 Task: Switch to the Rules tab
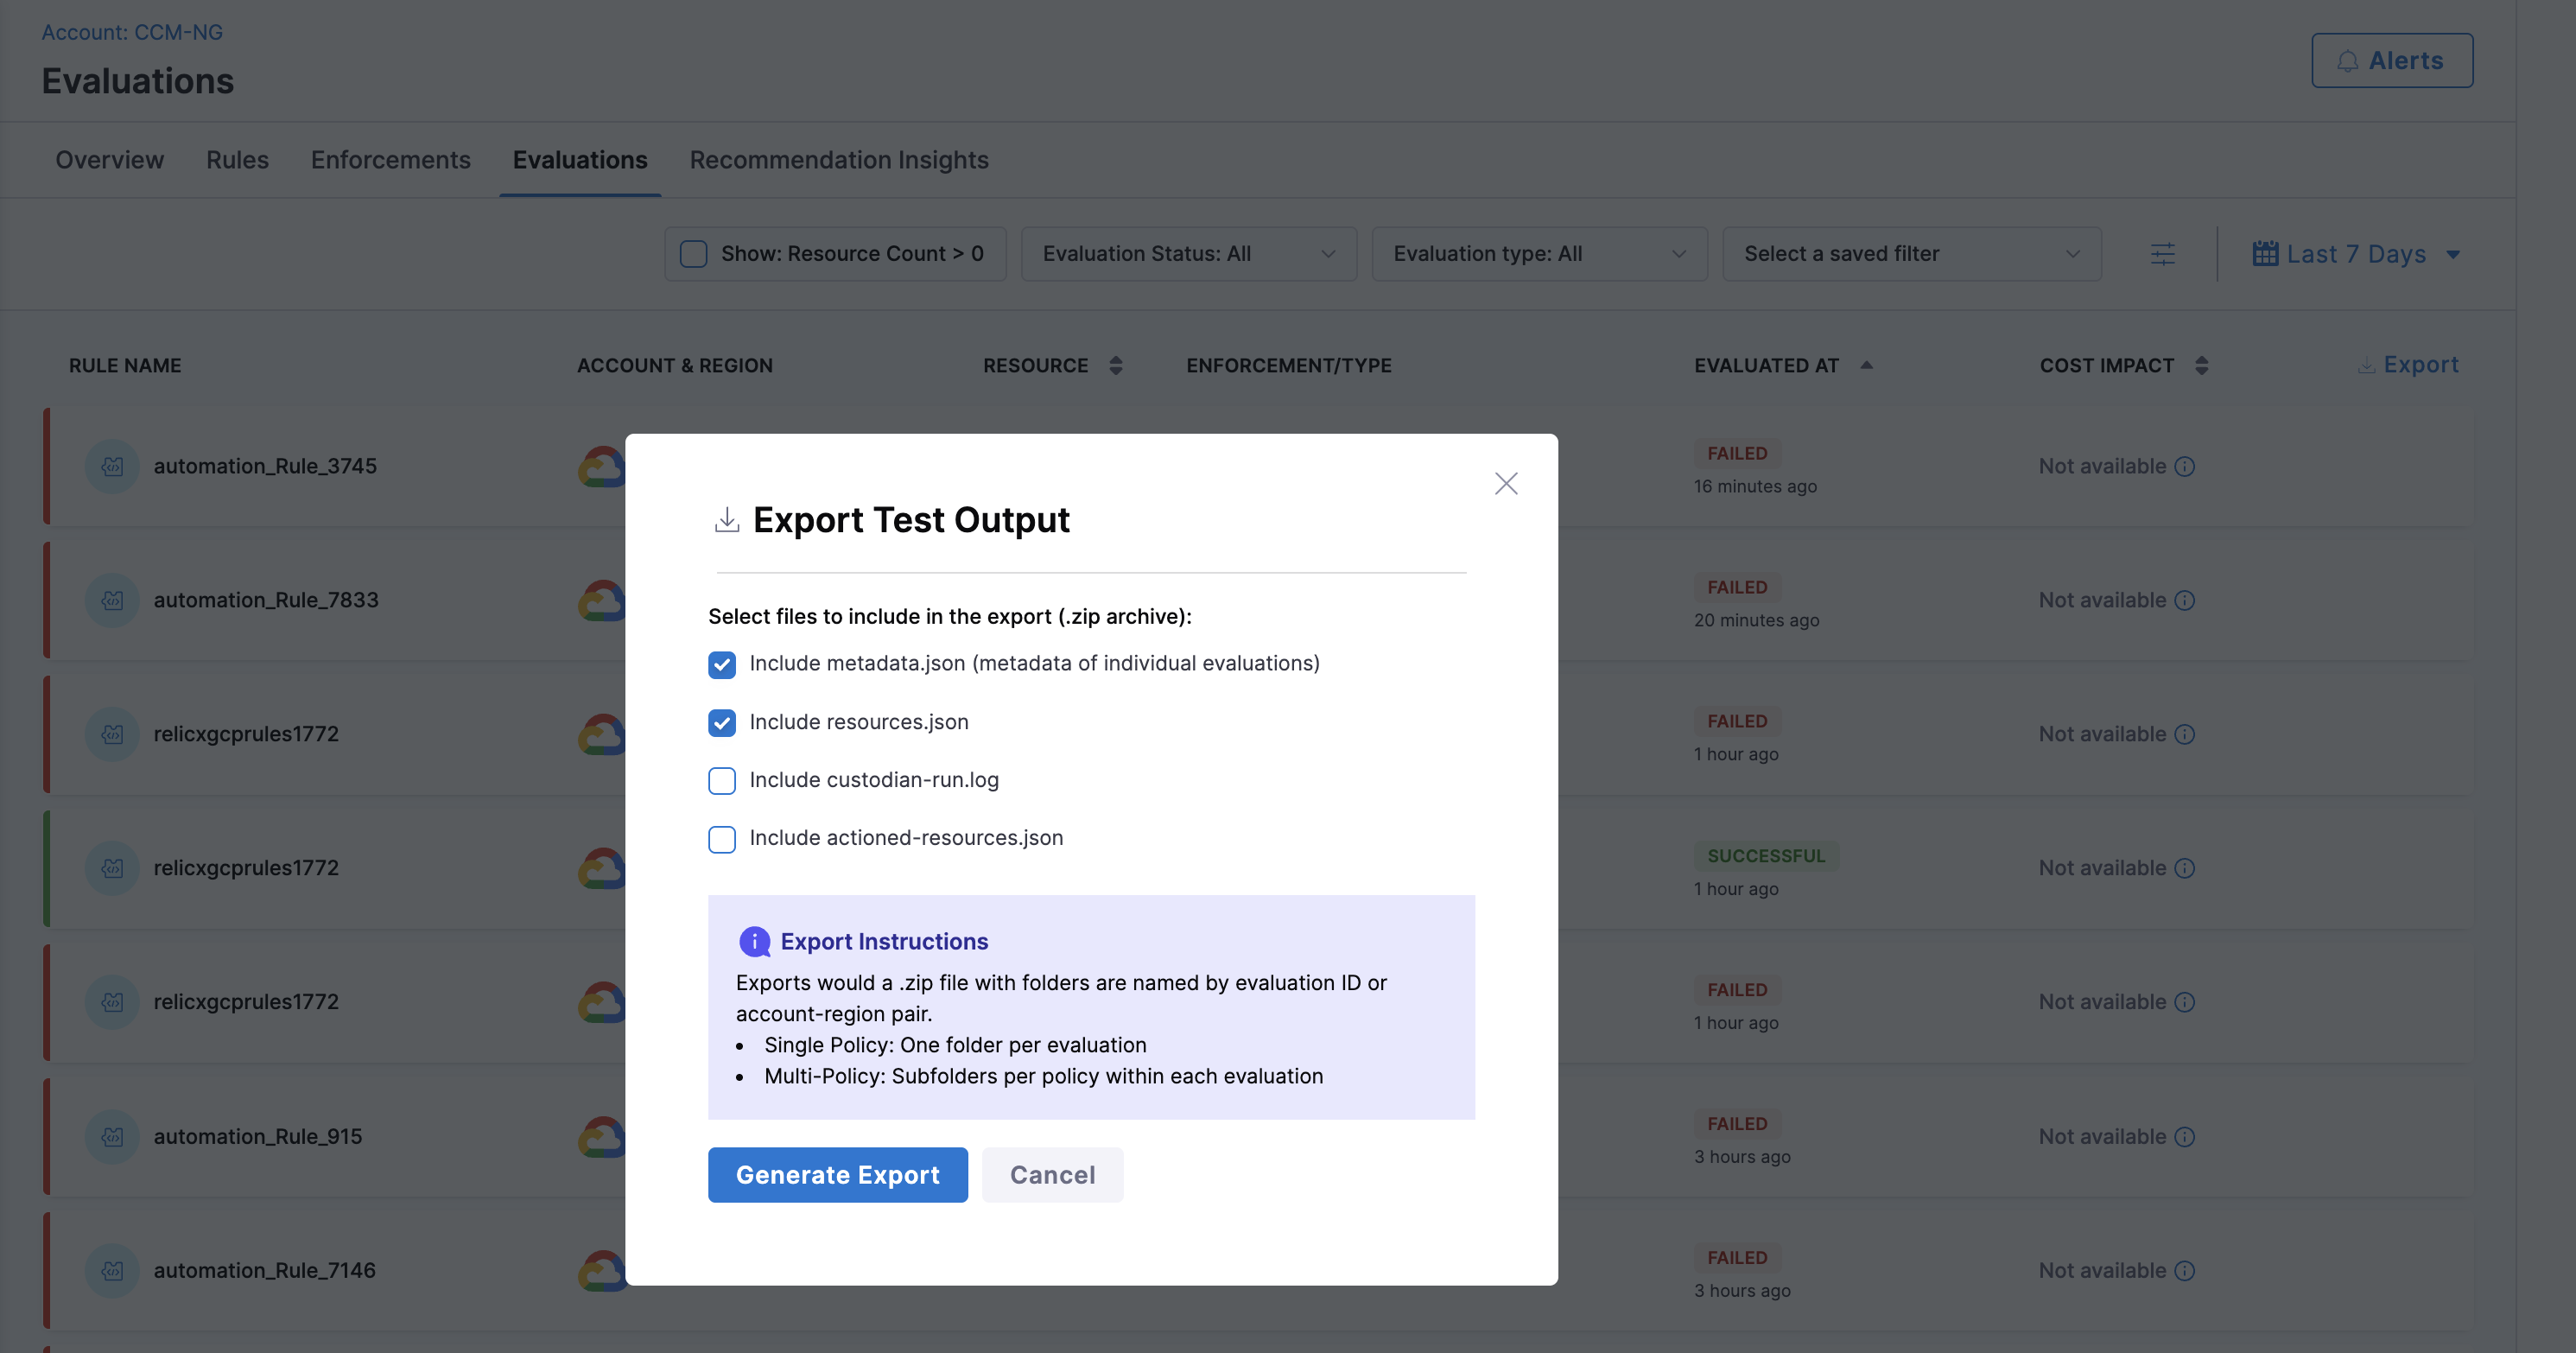pos(237,160)
